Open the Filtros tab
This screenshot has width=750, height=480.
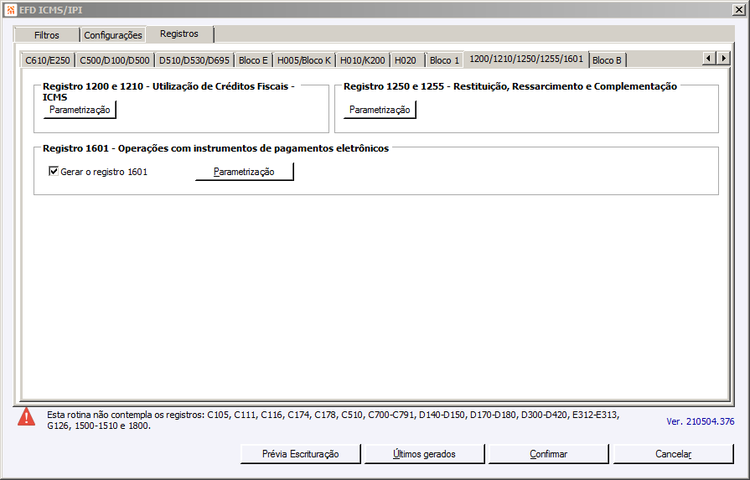46,35
